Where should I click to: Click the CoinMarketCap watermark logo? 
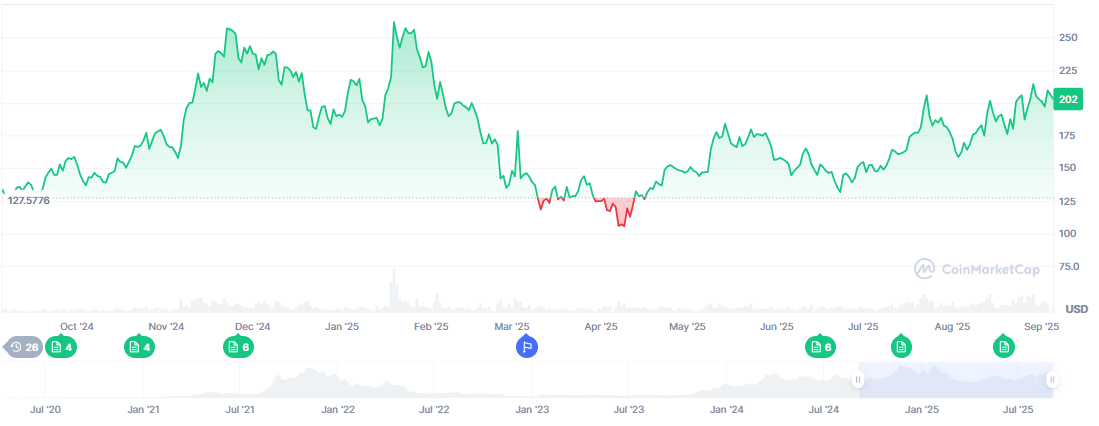977,268
